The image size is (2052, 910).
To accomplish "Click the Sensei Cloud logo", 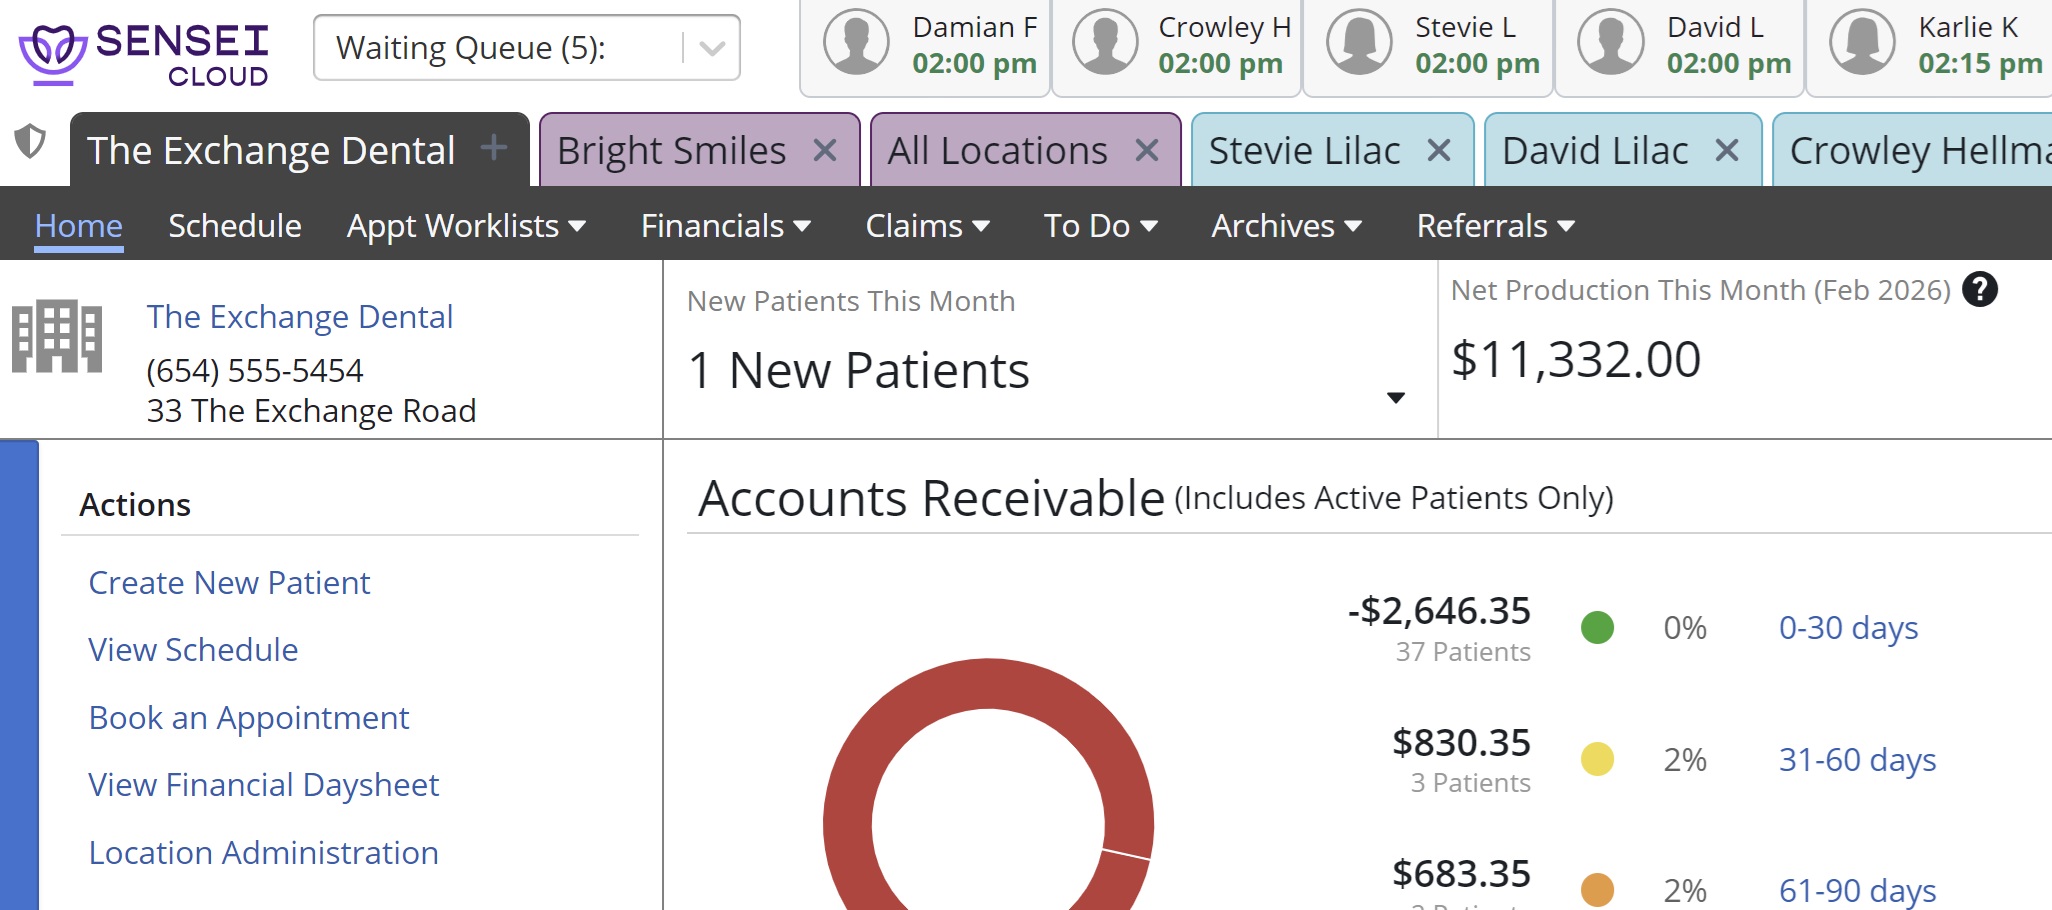I will pyautogui.click(x=144, y=55).
